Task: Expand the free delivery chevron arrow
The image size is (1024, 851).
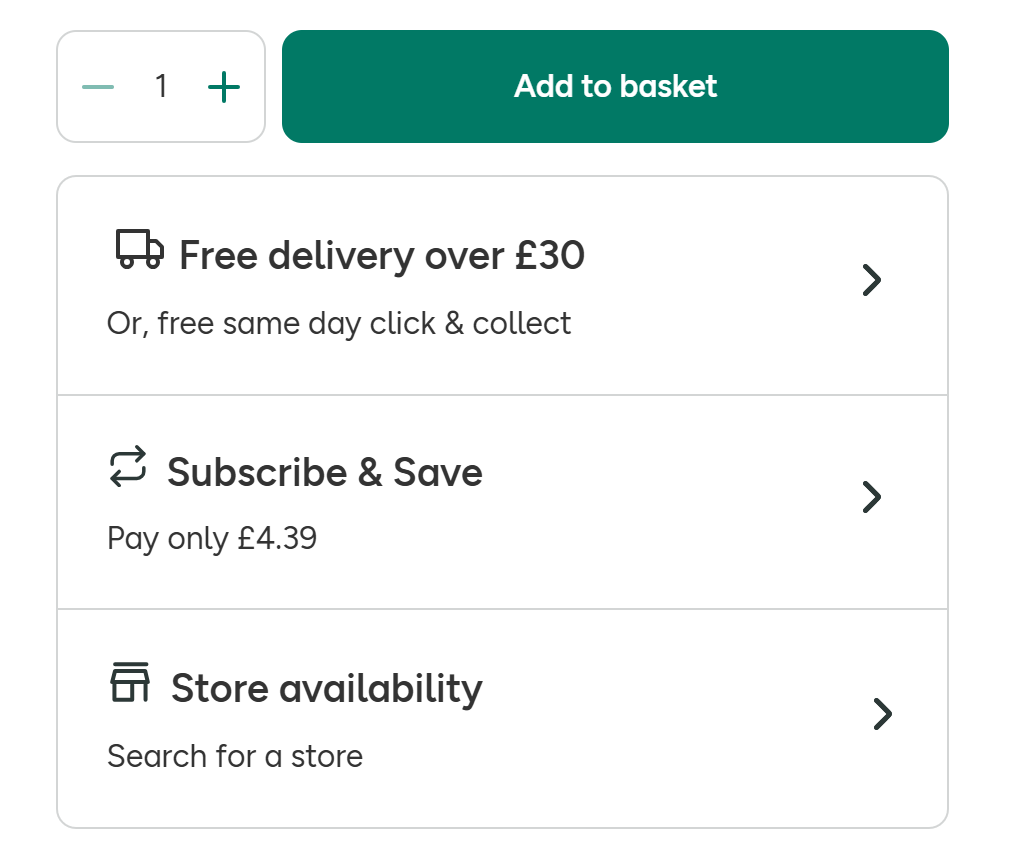Action: click(872, 280)
